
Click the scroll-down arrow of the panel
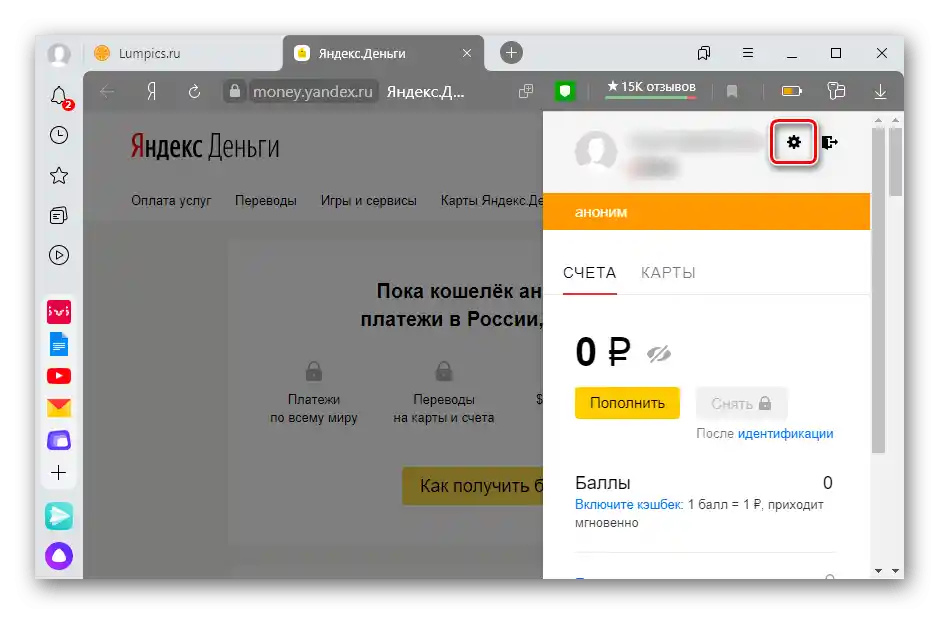coord(879,571)
